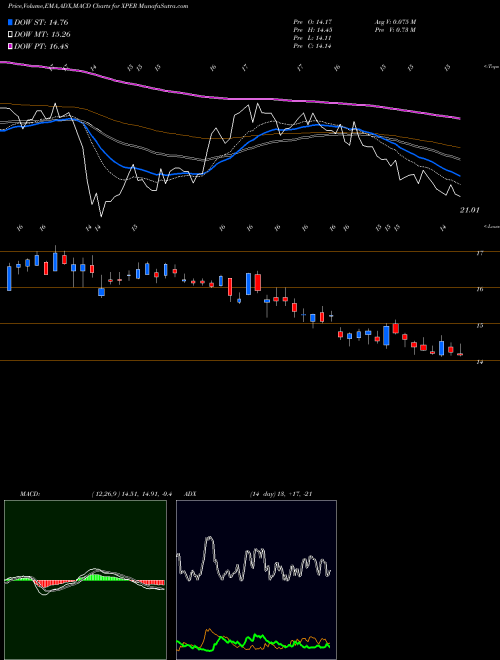The width and height of the screenshot is (500, 660).
Task: Click the white DOW MT legend swatch
Action: pos(10,35)
